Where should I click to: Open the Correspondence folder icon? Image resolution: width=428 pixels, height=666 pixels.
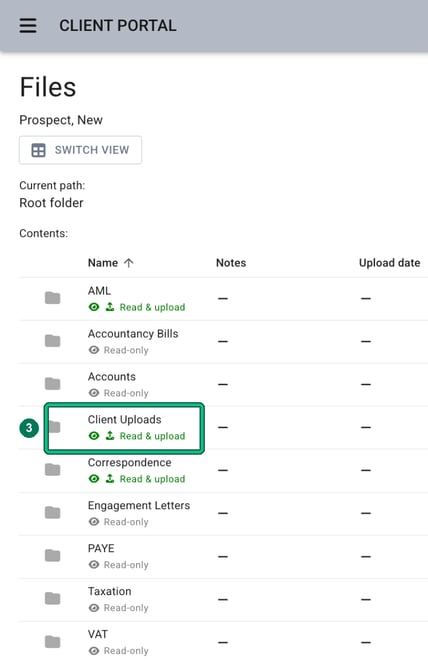pyautogui.click(x=53, y=470)
